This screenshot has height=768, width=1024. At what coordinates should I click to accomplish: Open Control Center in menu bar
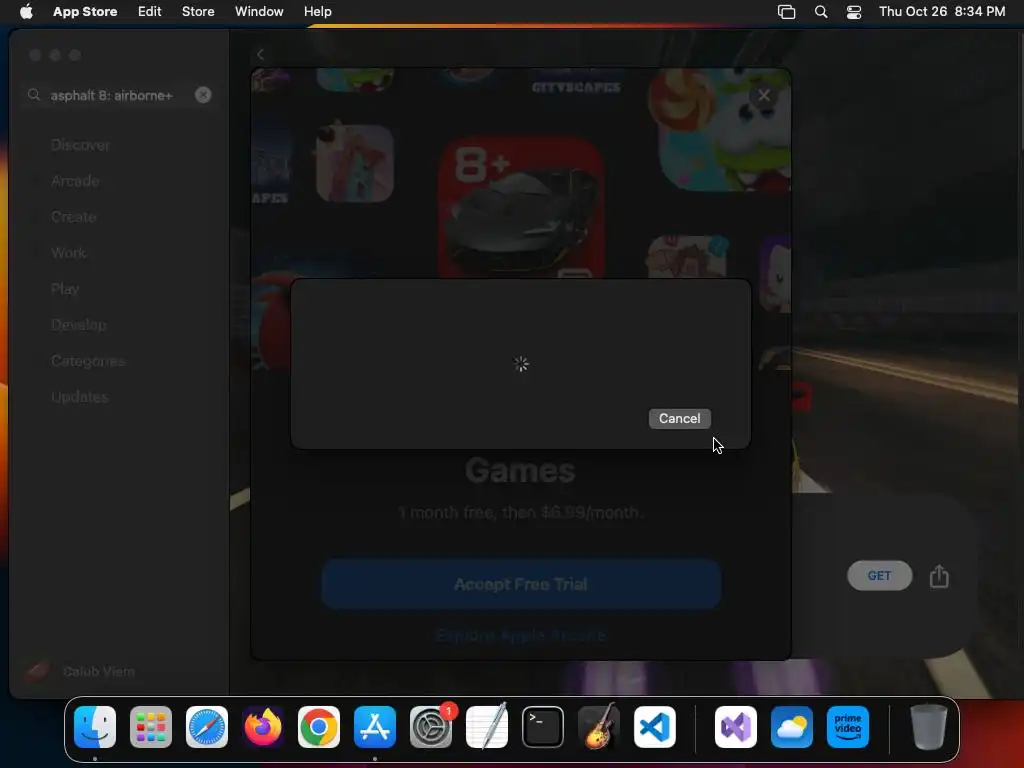[x=854, y=12]
